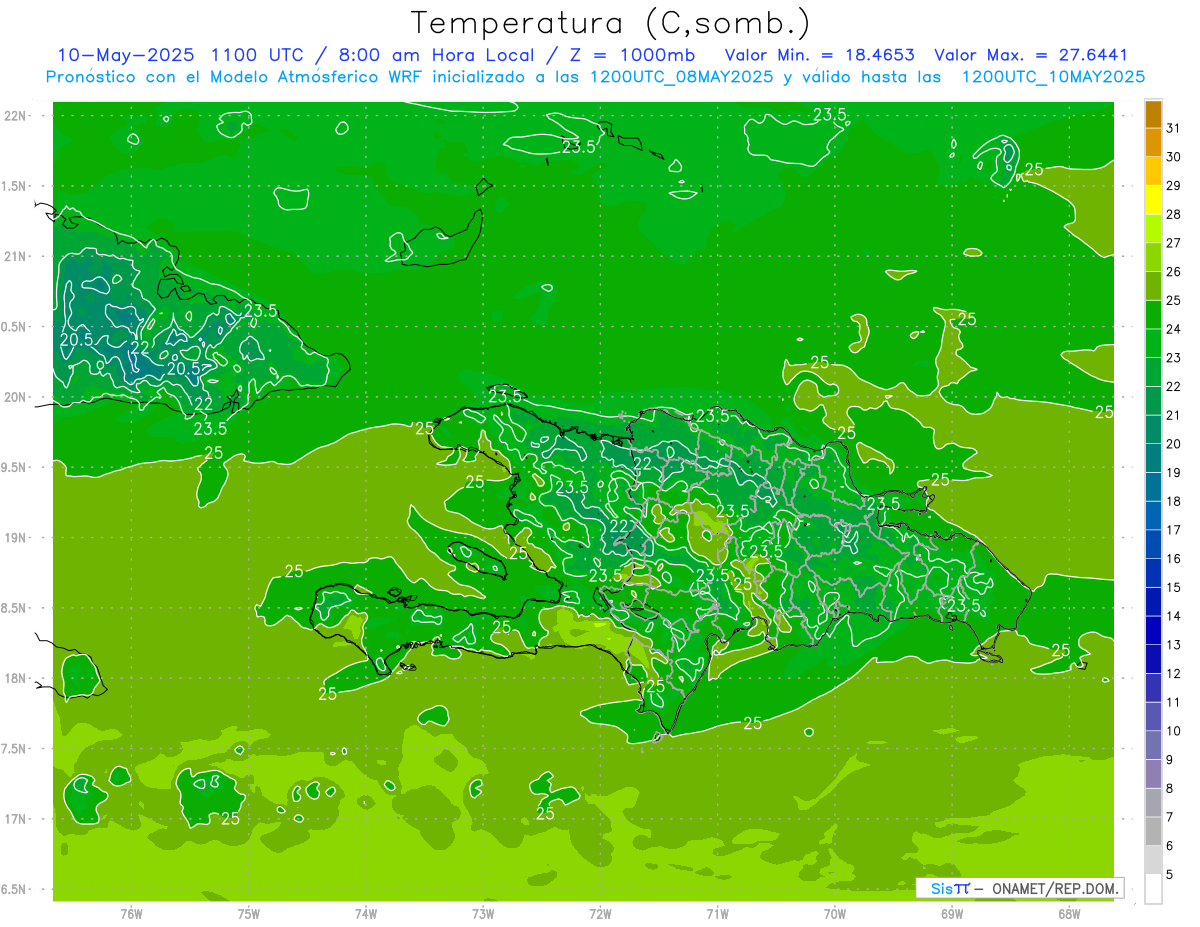Click latitude axis label "17N"

[16, 819]
